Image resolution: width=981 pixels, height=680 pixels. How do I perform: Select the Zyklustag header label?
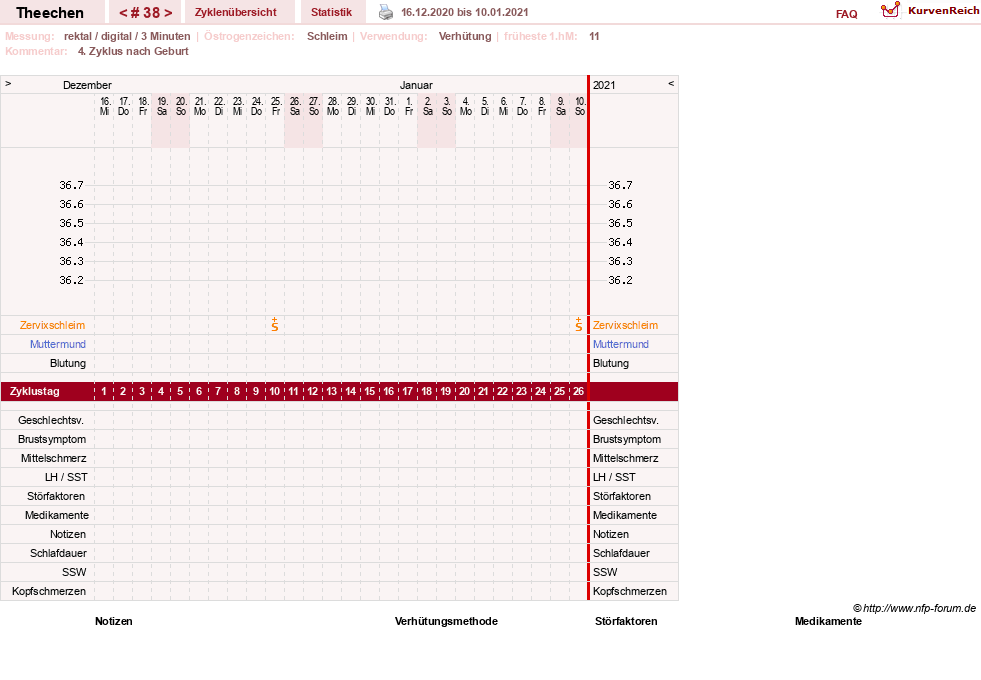[34, 392]
